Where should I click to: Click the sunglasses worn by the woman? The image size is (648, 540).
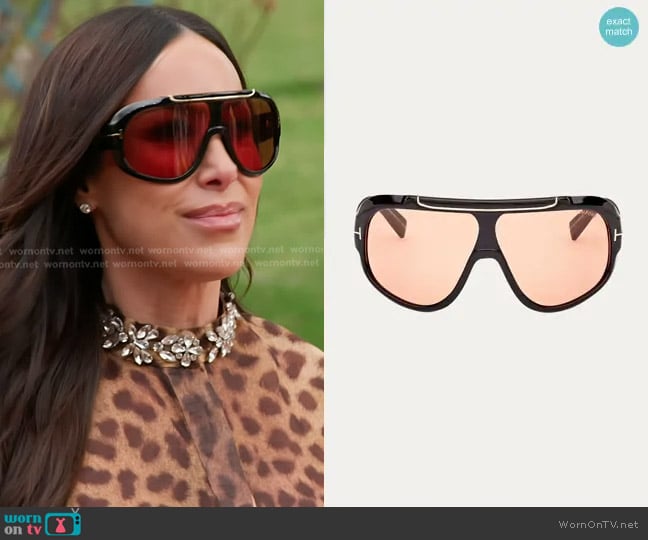[190, 135]
